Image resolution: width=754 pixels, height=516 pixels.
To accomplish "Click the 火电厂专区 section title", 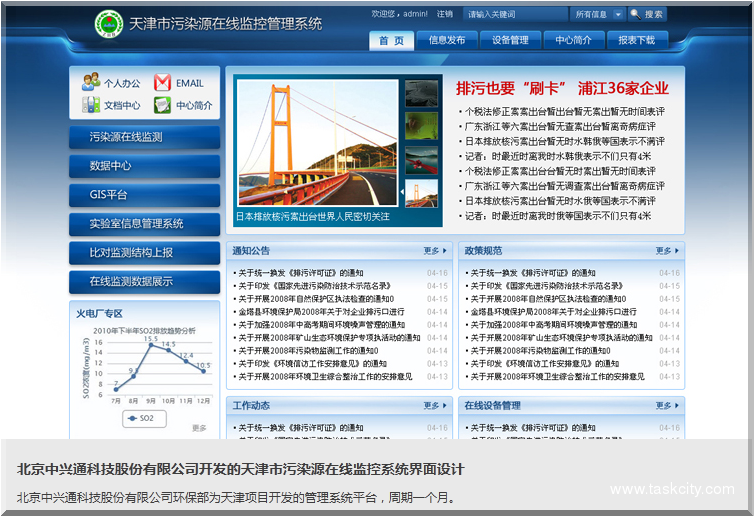I will pos(99,314).
